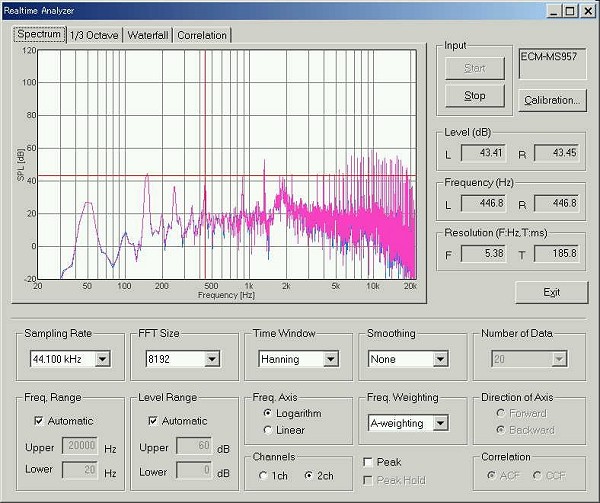This screenshot has height=503, width=600.
Task: Click the Resolution F value 5.38
Action: [484, 254]
